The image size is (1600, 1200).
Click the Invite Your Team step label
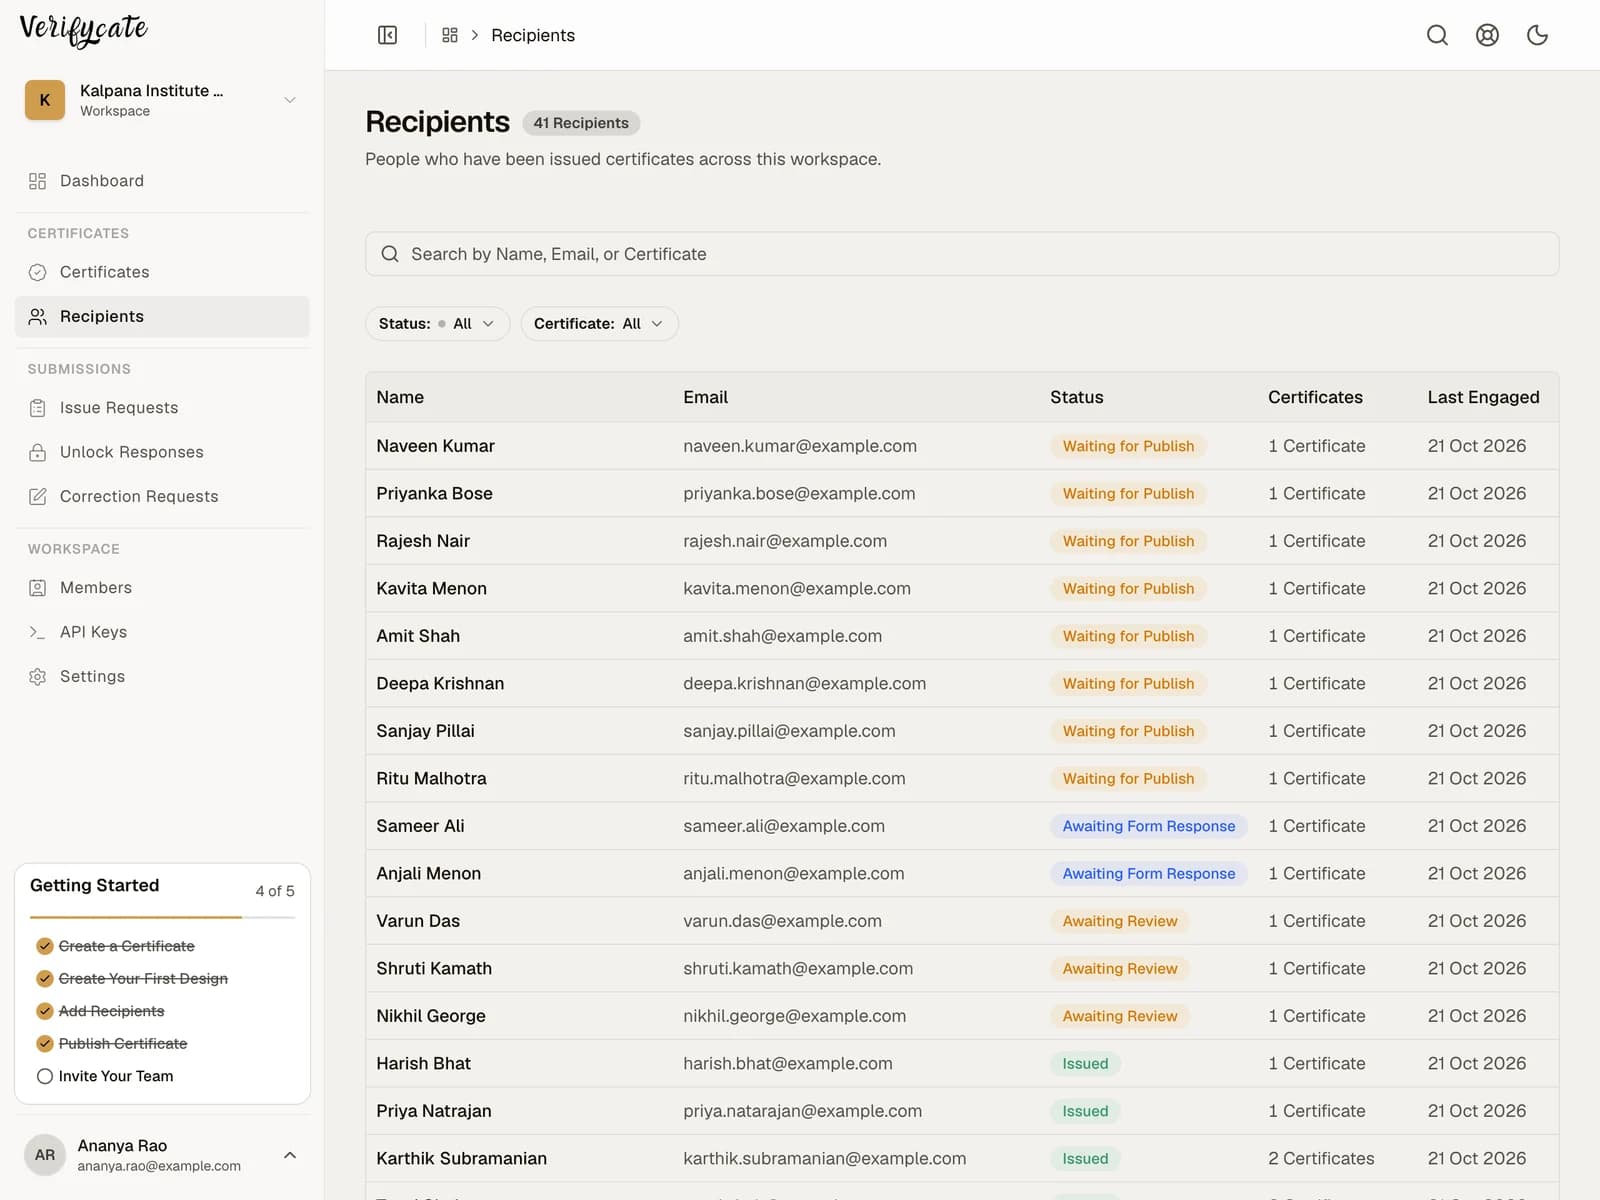[x=116, y=1076]
